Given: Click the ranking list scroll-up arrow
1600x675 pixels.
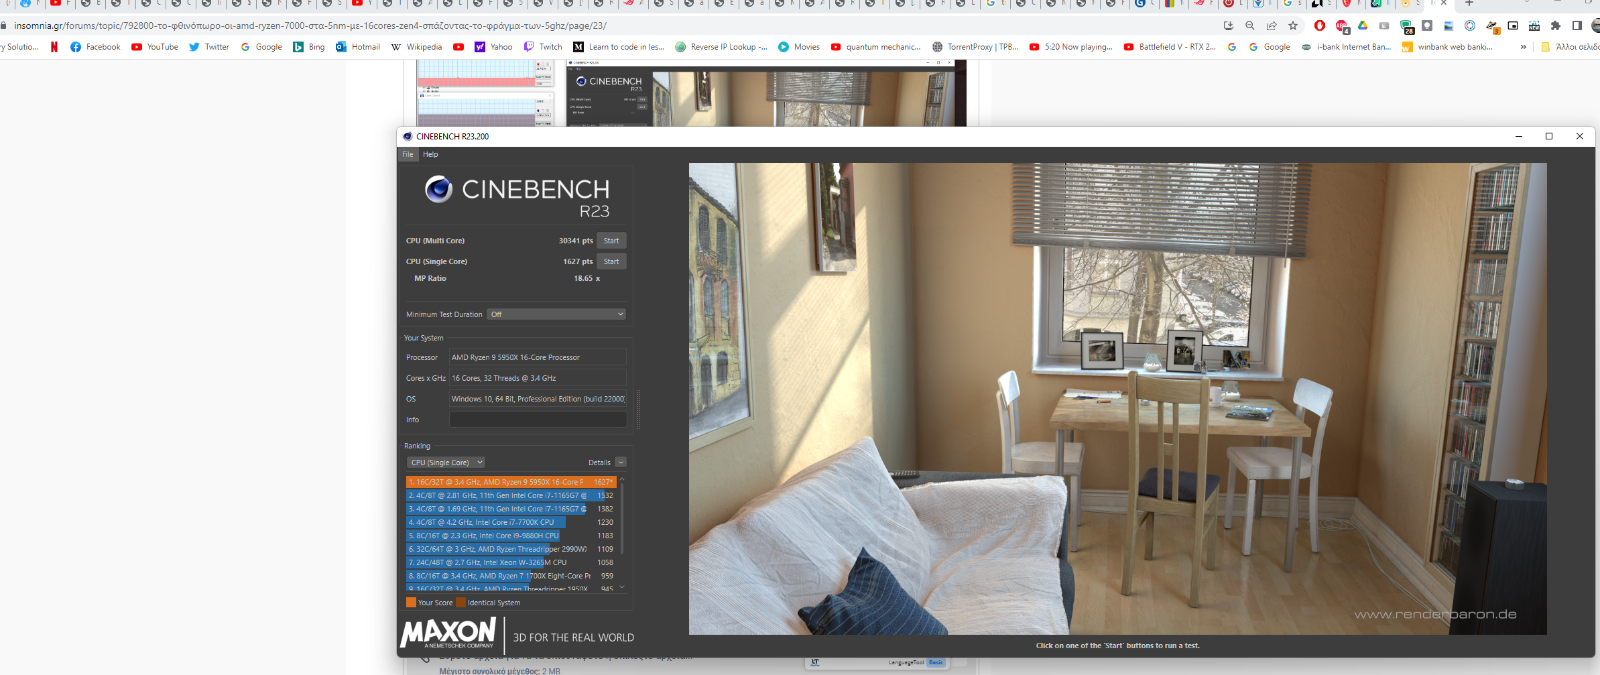Looking at the screenshot, I should [x=622, y=479].
